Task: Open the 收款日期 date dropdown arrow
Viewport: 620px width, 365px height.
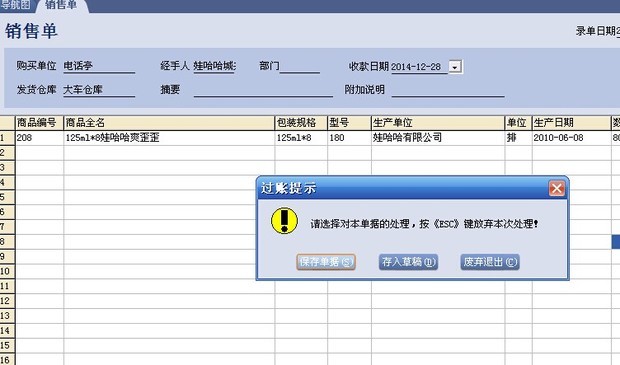Action: tap(455, 67)
